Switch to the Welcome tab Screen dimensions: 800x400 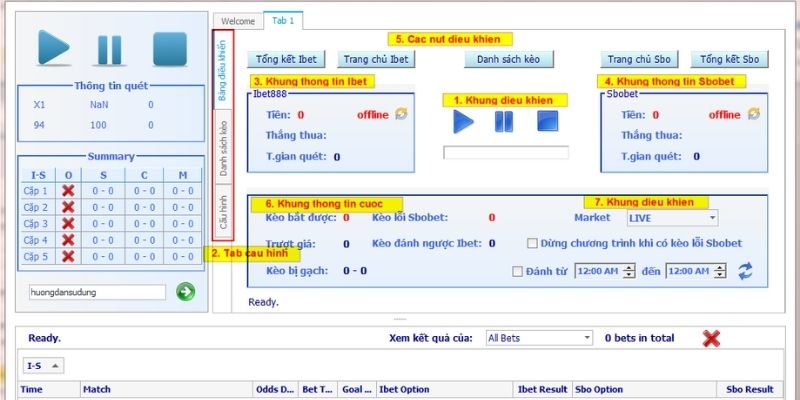(x=238, y=20)
